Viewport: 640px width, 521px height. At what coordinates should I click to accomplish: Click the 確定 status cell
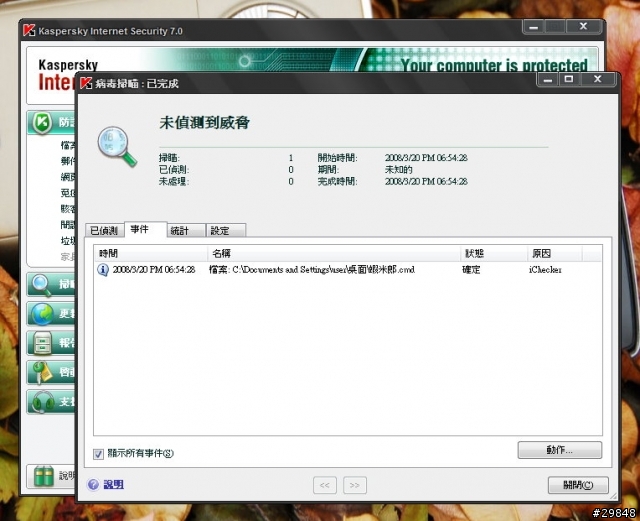coord(471,269)
